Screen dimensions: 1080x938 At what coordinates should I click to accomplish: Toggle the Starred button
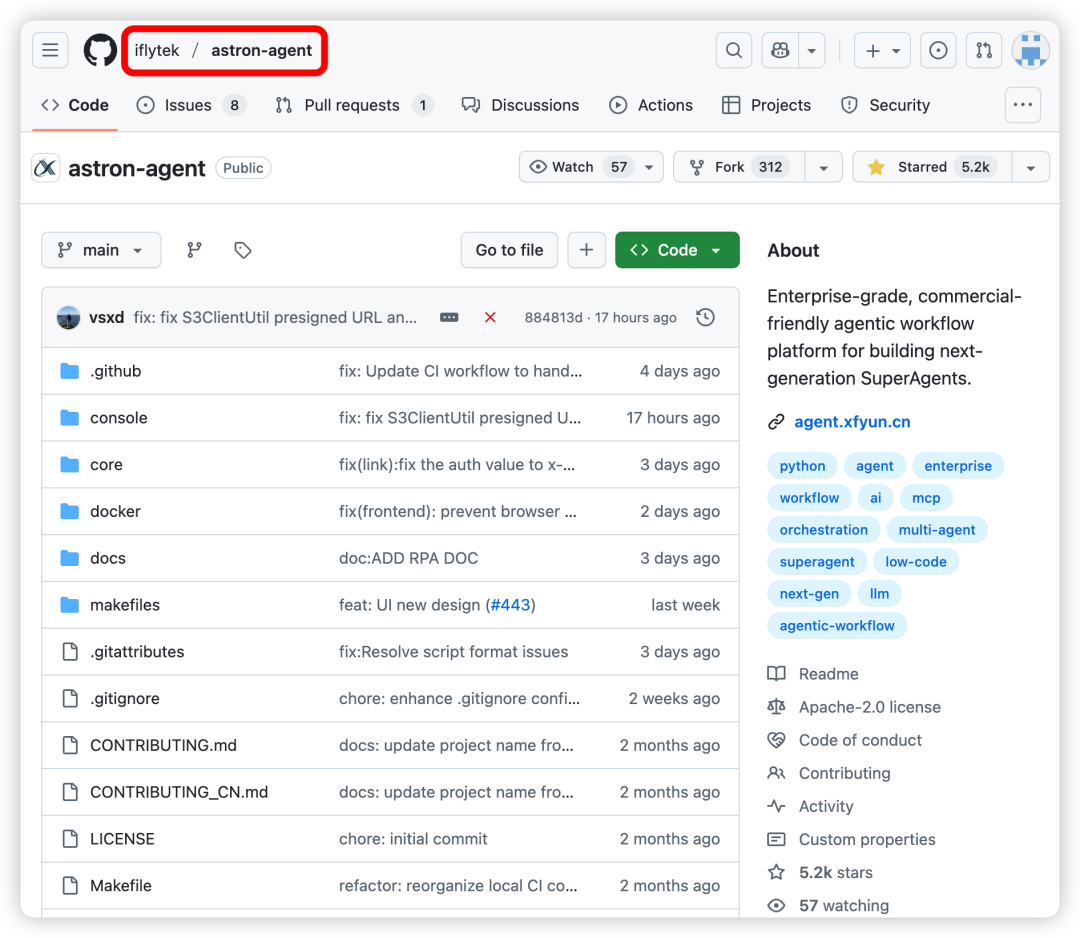[x=932, y=167]
